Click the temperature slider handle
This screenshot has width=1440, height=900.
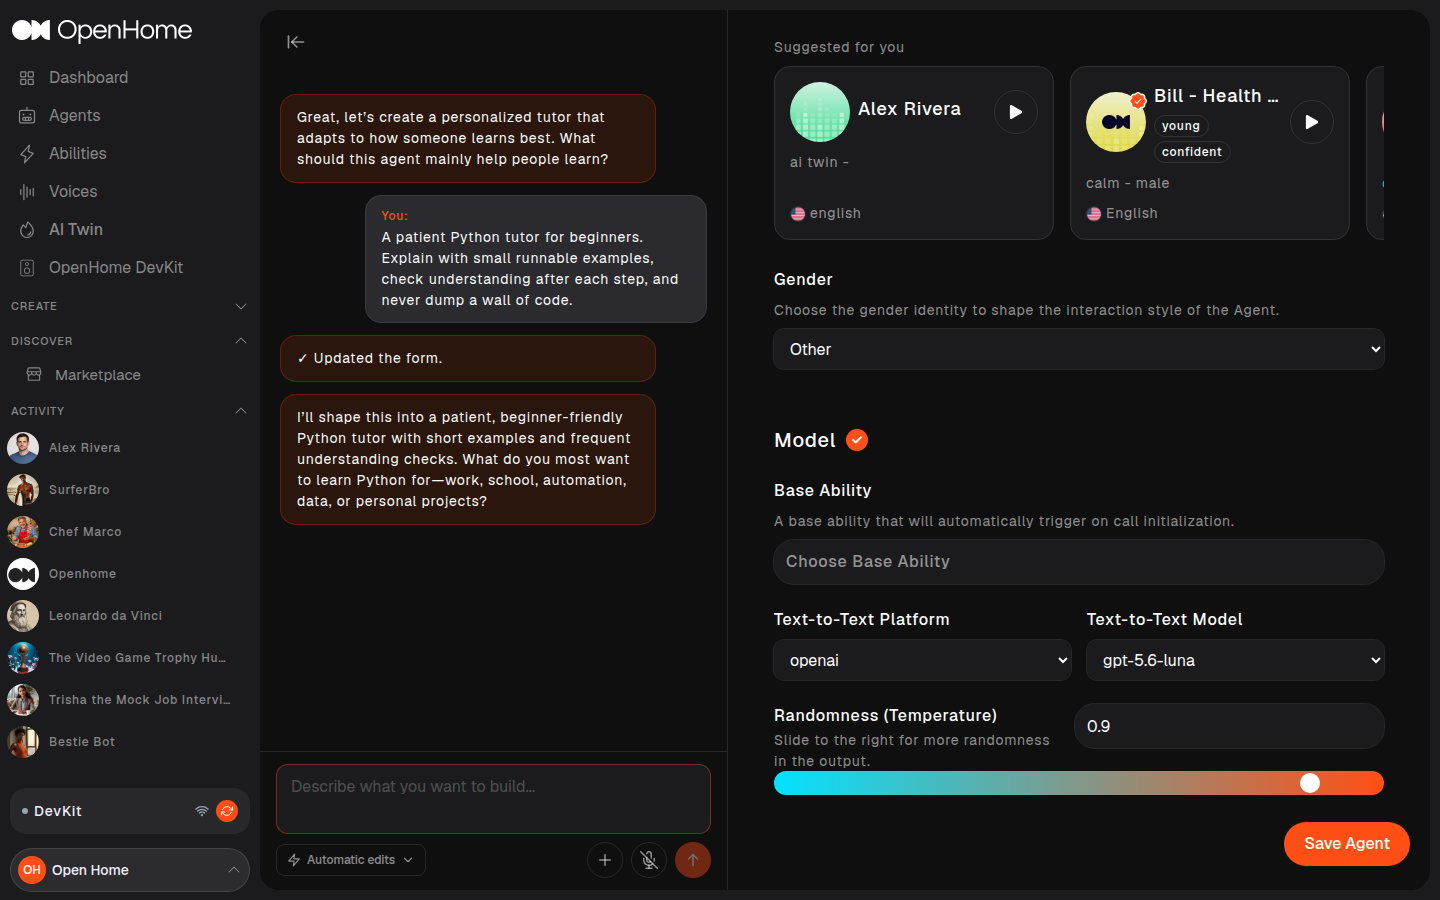[1310, 783]
